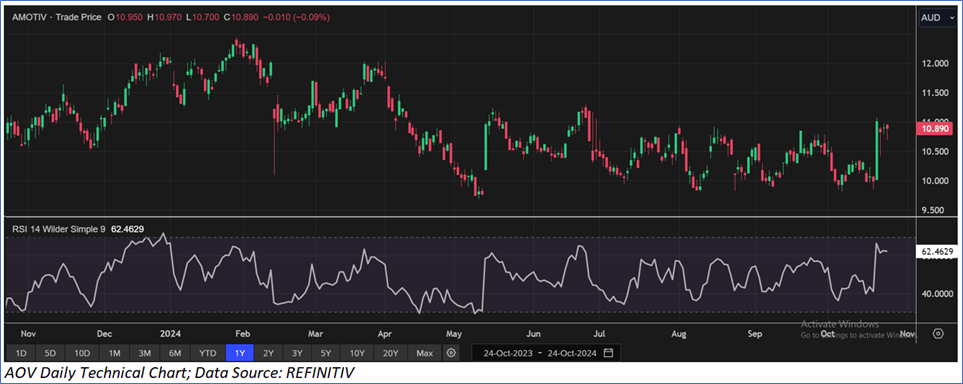Choose the 10Y time range

(357, 353)
